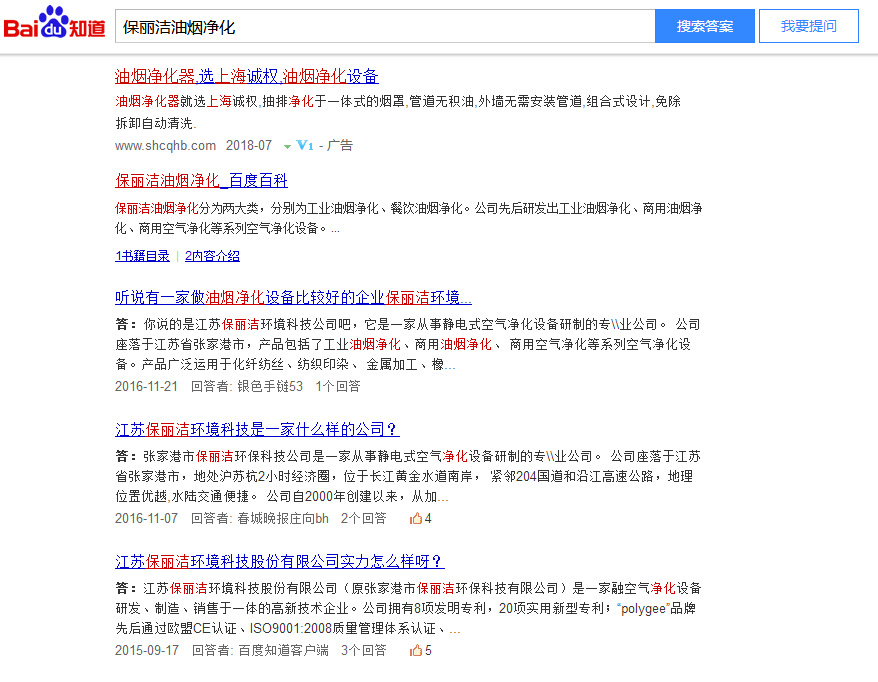Click the 2内容介绍 link
The height and width of the screenshot is (682, 878).
(212, 256)
